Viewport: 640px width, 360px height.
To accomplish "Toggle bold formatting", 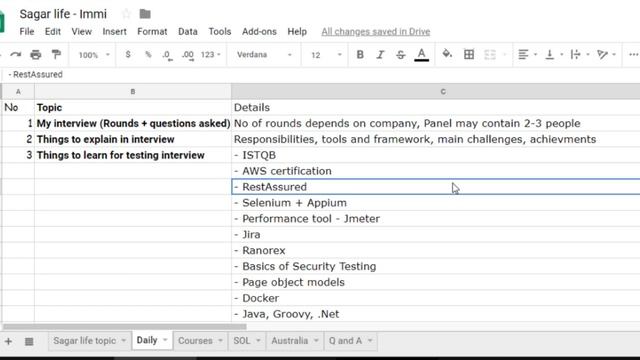I will [x=360, y=54].
